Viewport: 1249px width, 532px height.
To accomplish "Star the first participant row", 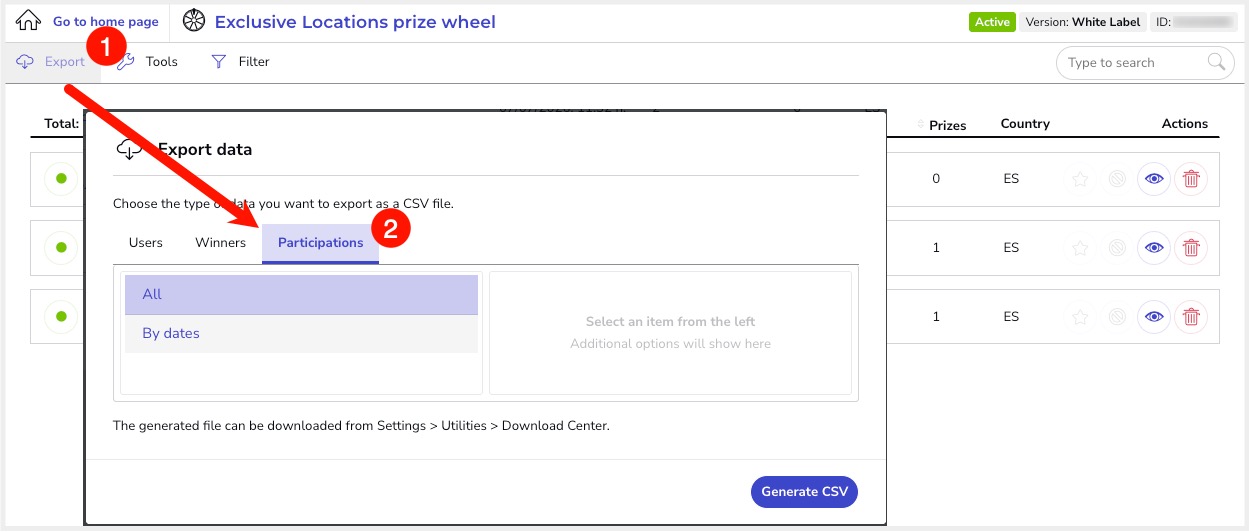I will point(1080,179).
